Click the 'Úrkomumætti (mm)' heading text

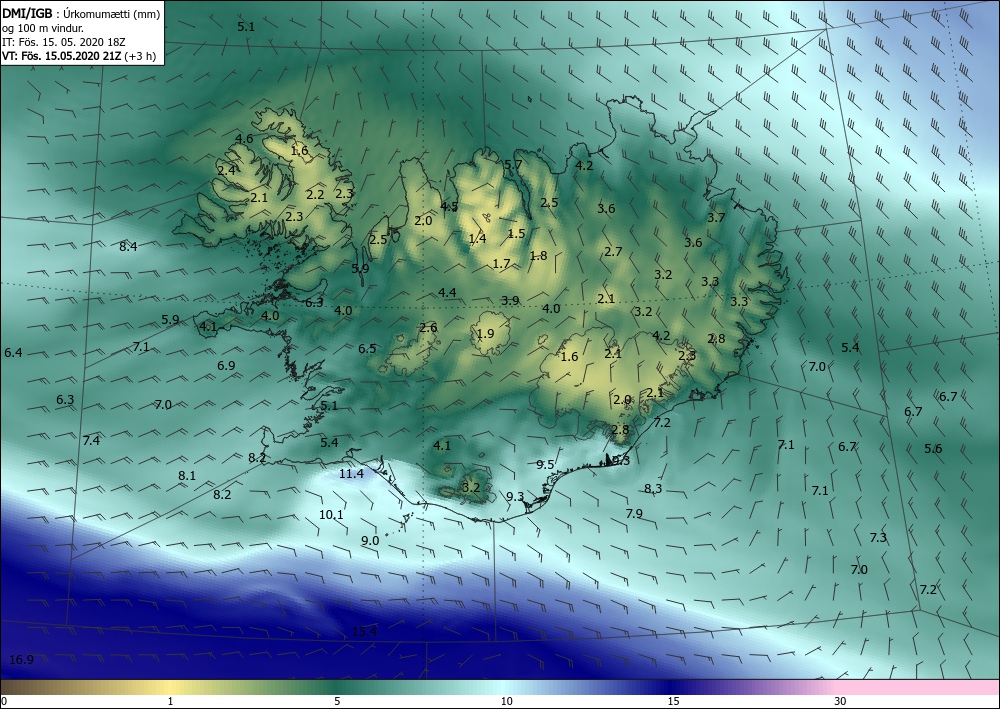pyautogui.click(x=111, y=14)
